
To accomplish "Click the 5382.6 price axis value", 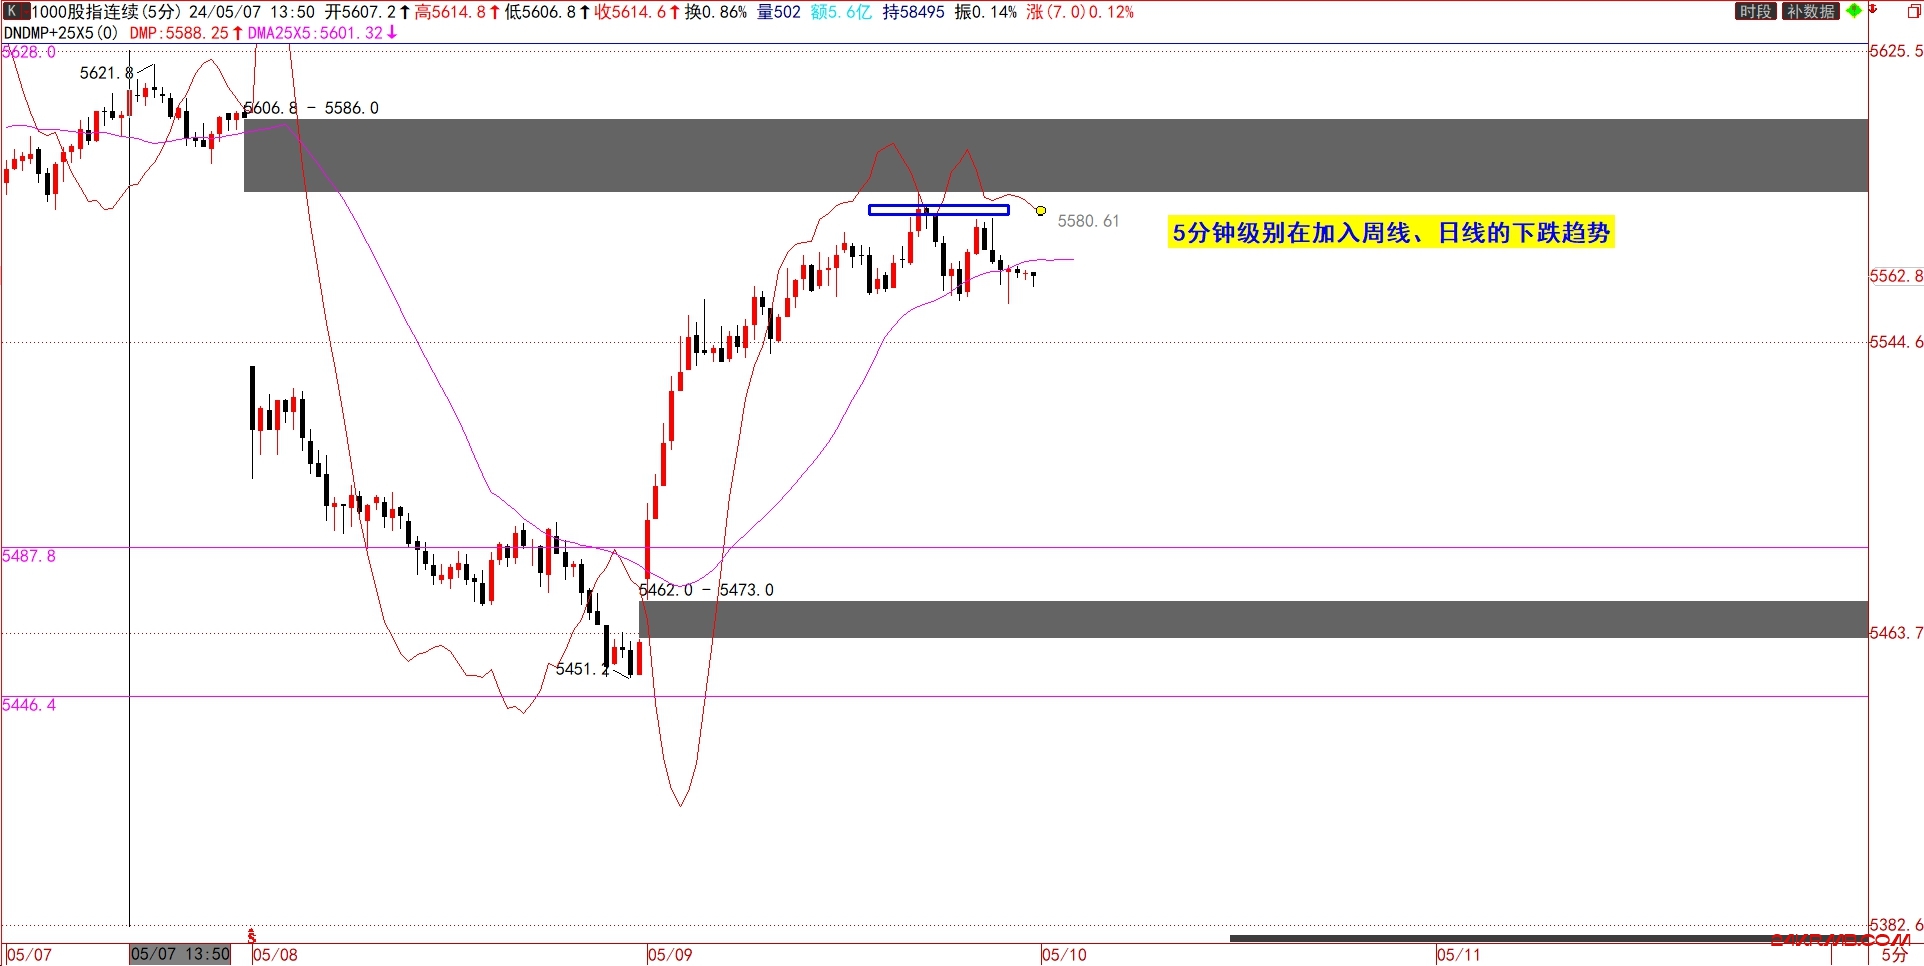I will pyautogui.click(x=1896, y=925).
